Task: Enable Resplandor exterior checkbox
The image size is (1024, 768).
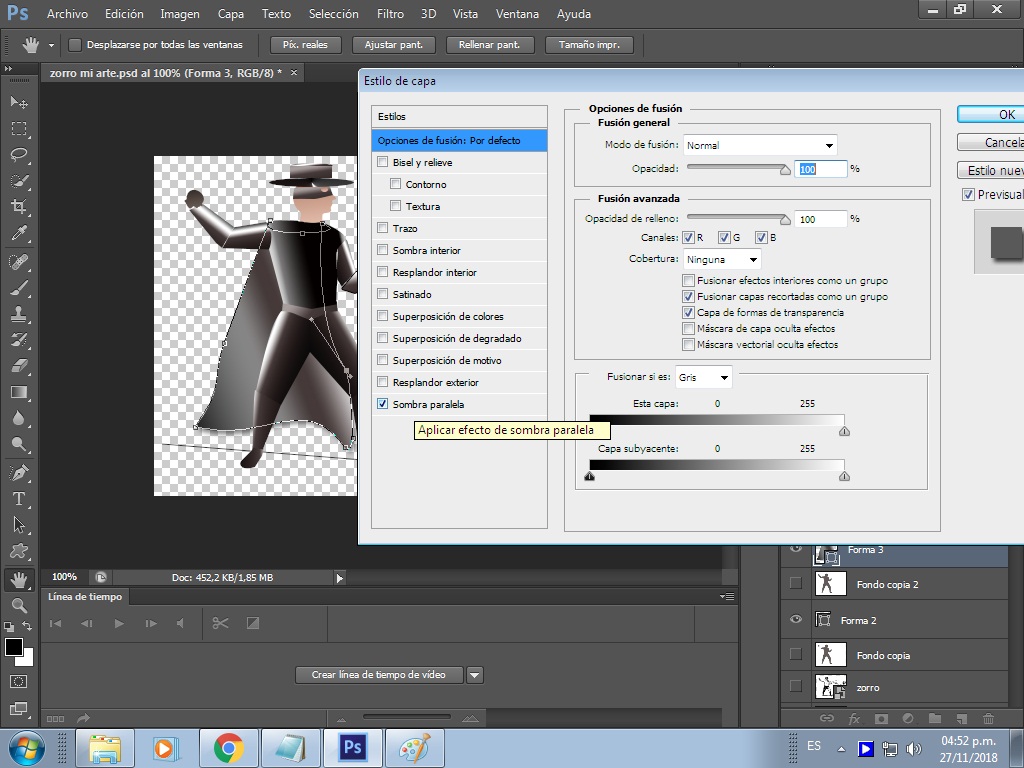Action: click(383, 381)
